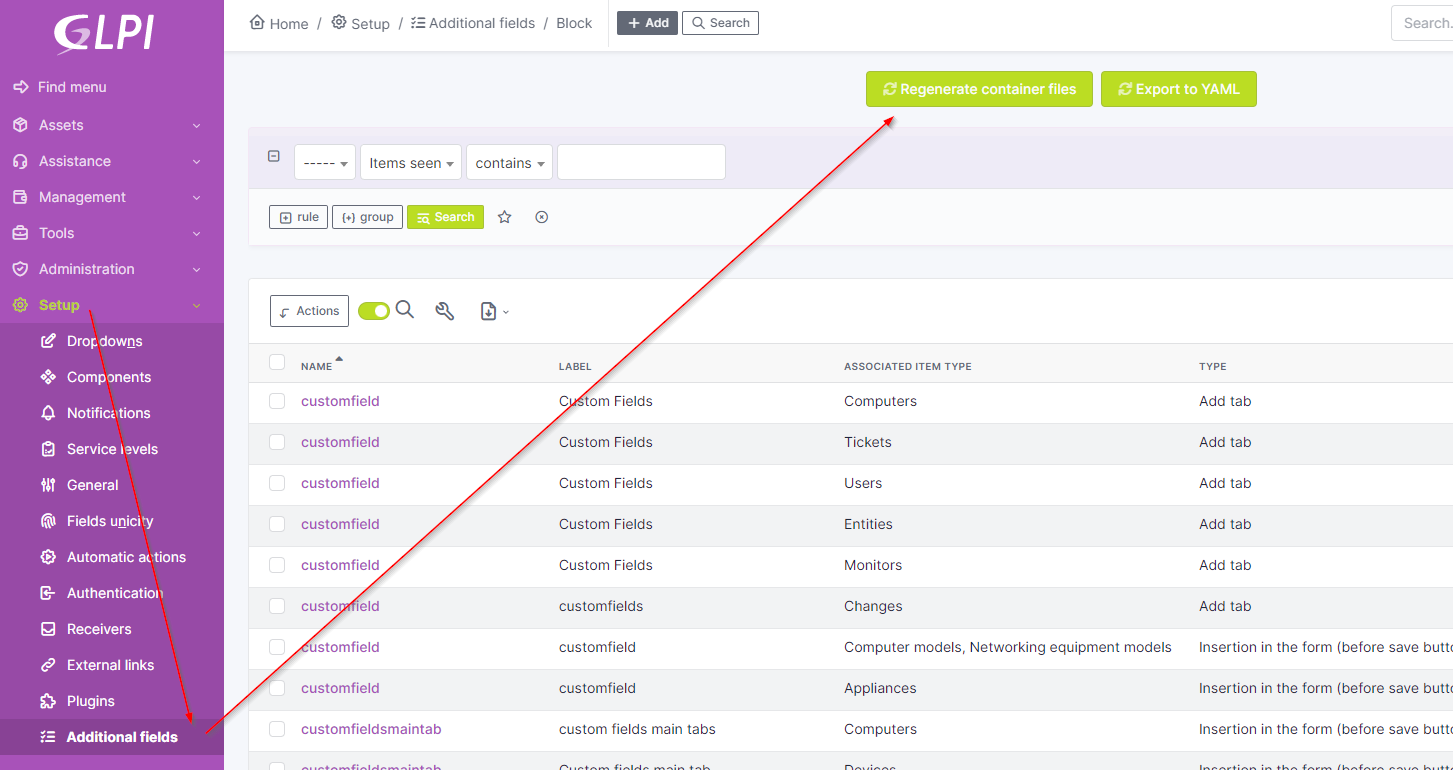Open the search magnifier in the results toolbar
1453x770 pixels.
(405, 310)
